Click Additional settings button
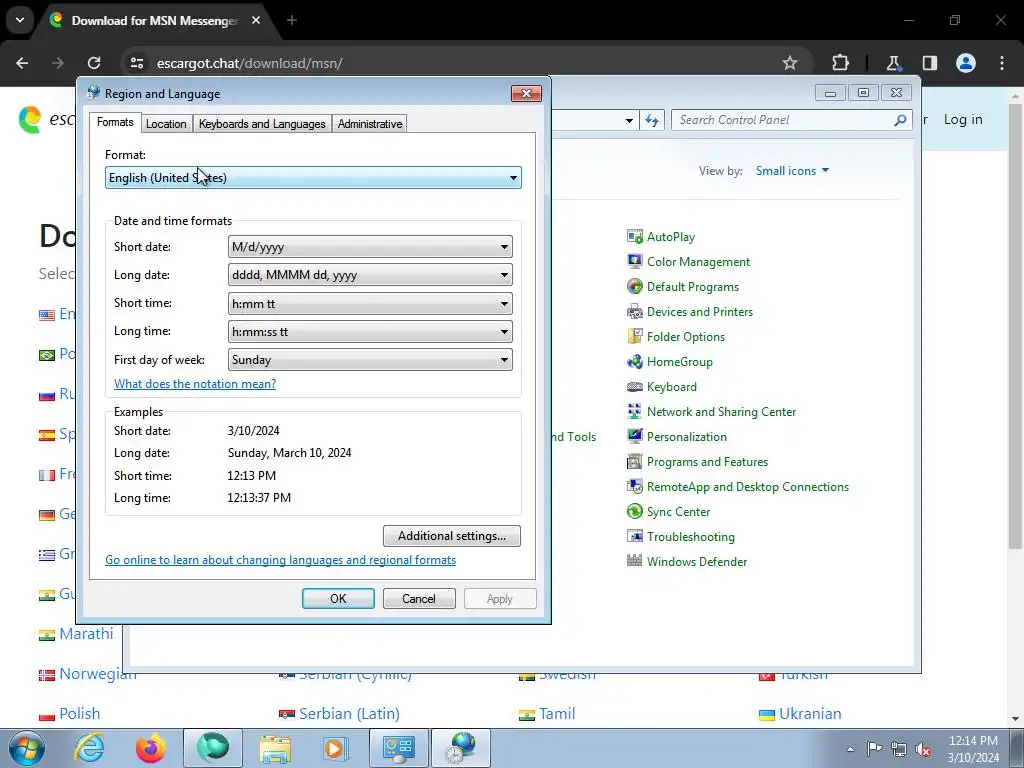The width and height of the screenshot is (1024, 768). coord(452,536)
